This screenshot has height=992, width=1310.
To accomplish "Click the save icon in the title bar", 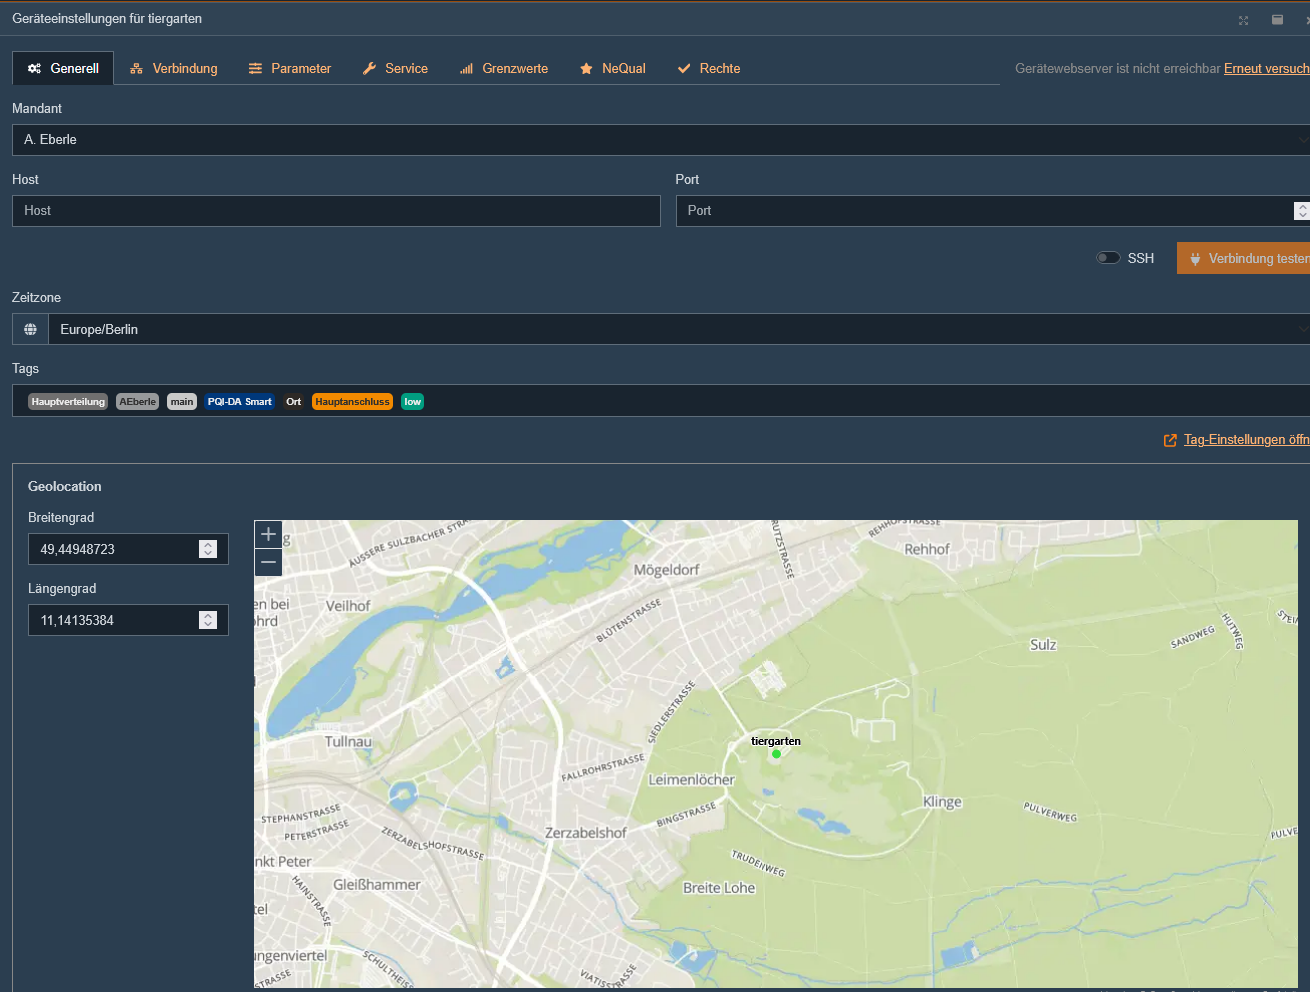I will 1277,19.
